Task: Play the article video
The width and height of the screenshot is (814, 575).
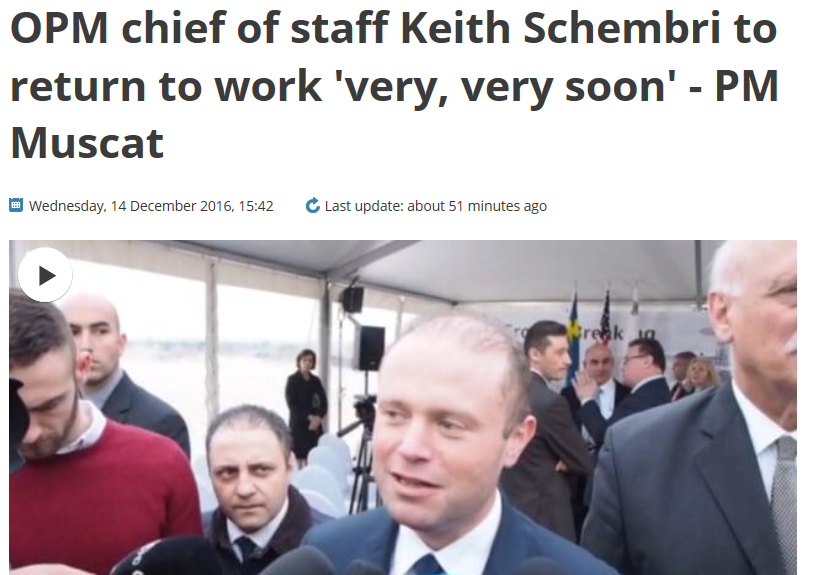Action: [x=45, y=275]
